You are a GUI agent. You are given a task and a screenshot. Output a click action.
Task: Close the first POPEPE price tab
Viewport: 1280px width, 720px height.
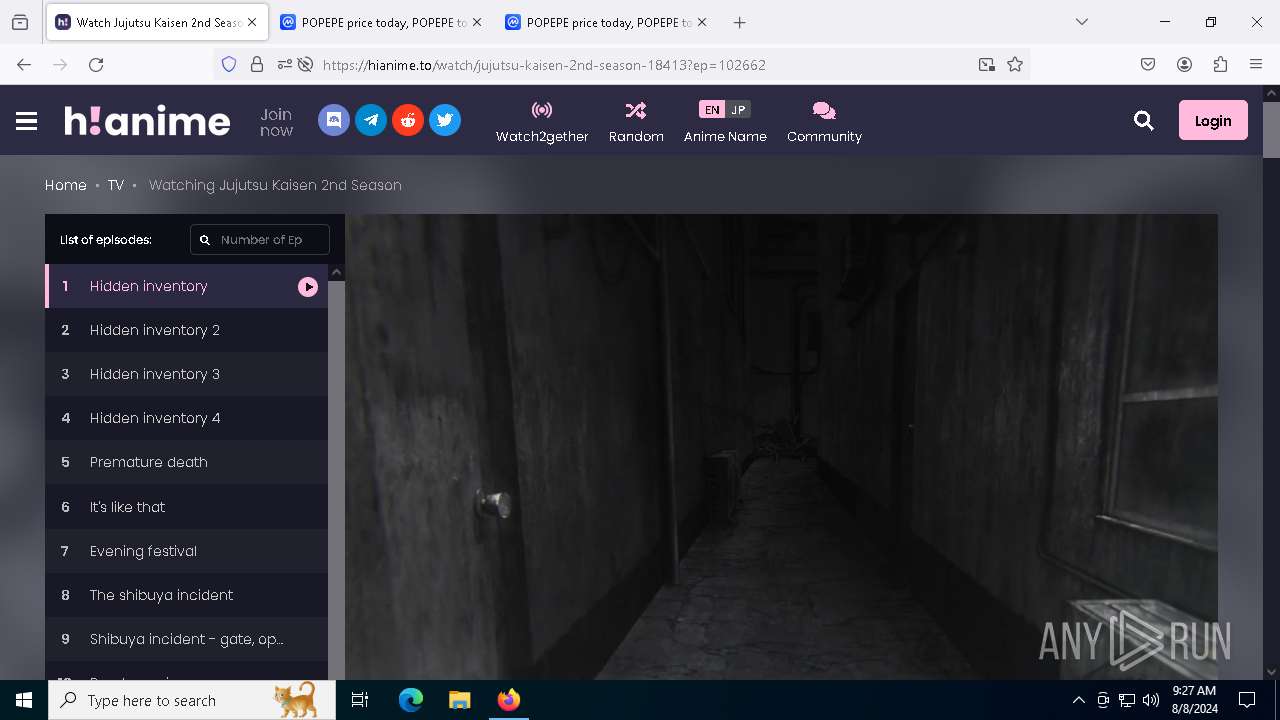pos(476,22)
